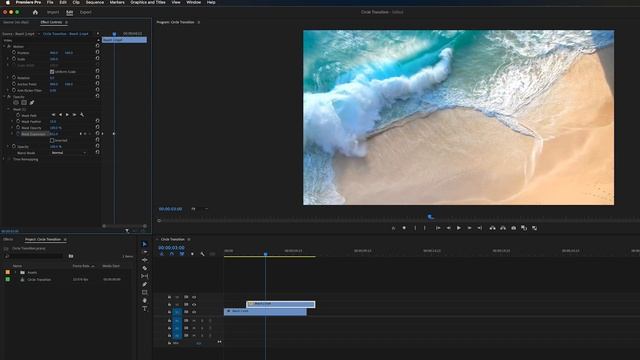The width and height of the screenshot is (640, 360).
Task: Toggle Position animation stopwatch
Action: 14,53
